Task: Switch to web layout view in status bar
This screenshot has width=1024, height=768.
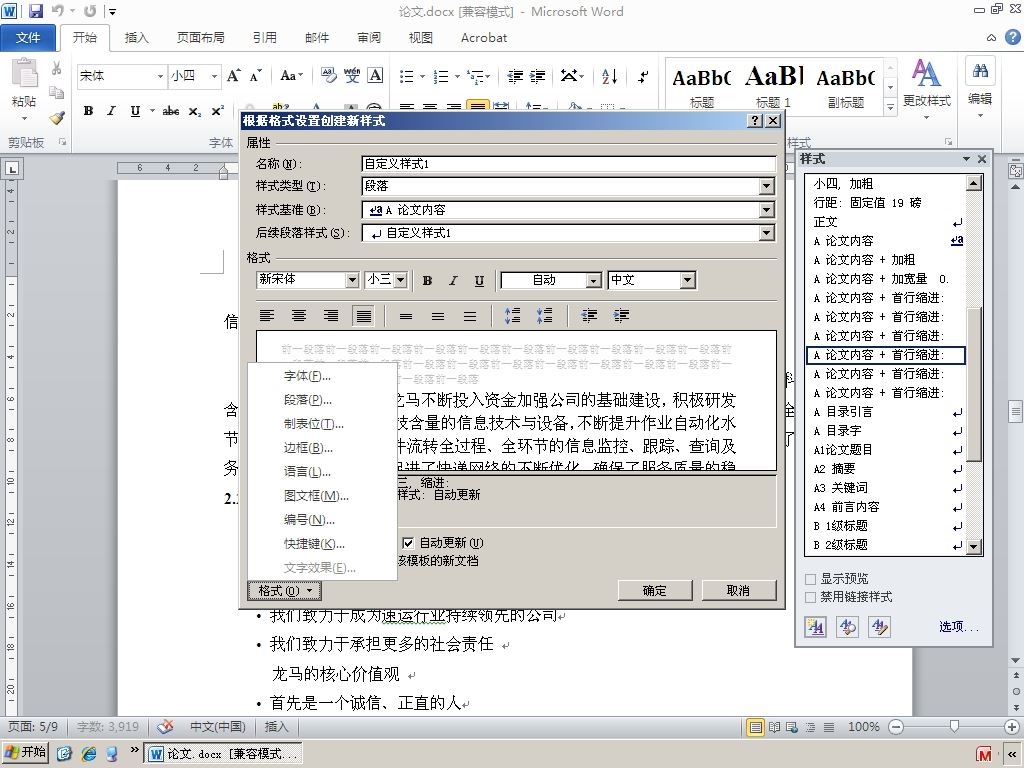Action: pyautogui.click(x=792, y=727)
